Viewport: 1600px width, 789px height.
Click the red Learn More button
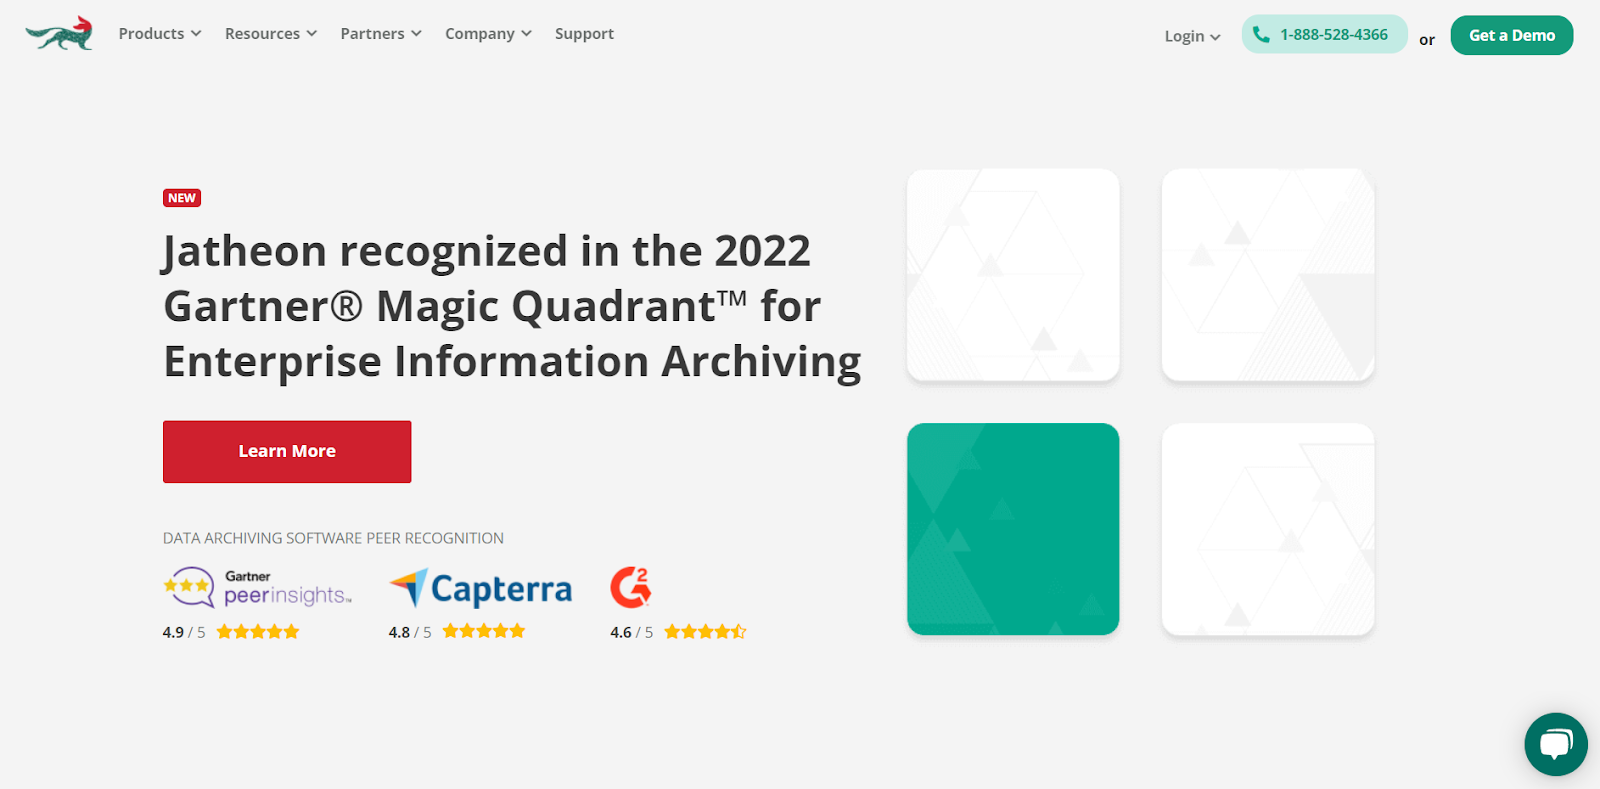[x=287, y=452]
